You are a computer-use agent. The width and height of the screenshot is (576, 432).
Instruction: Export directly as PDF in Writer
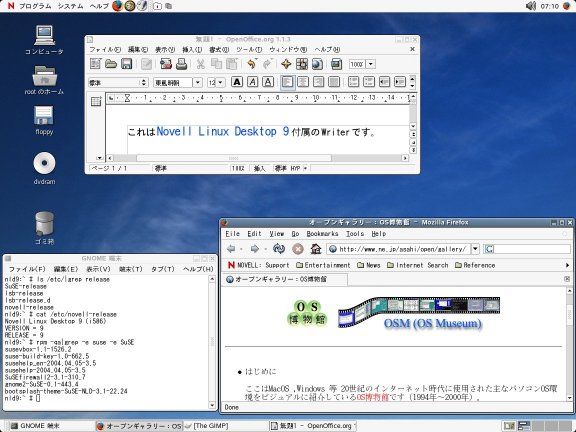click(166, 64)
